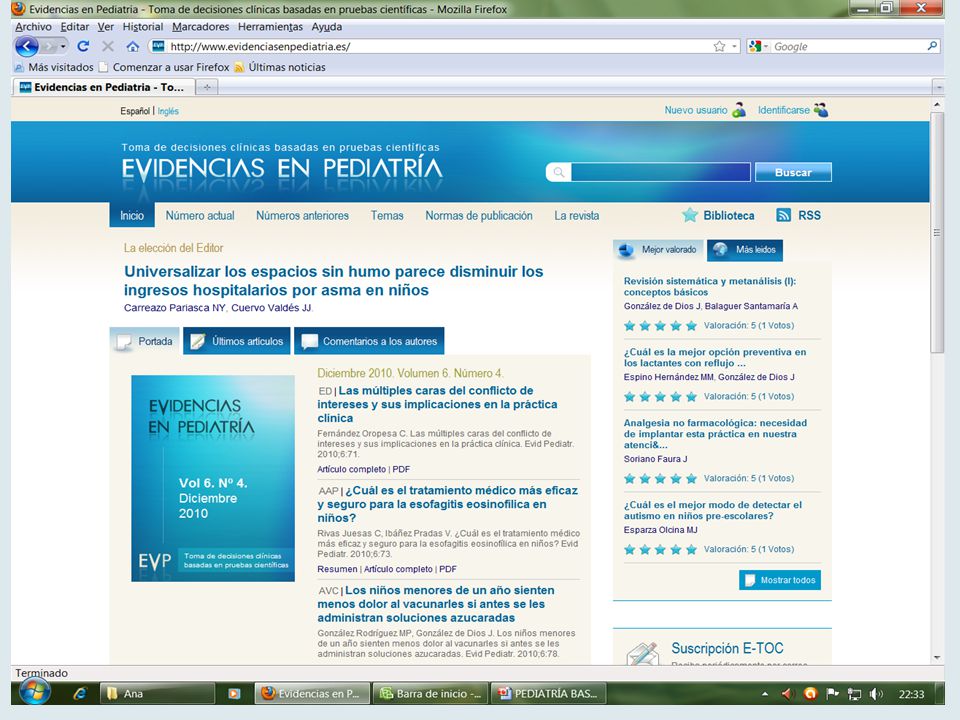Viewport: 960px width, 720px height.
Task: Click the network tray icon
Action: tap(854, 694)
